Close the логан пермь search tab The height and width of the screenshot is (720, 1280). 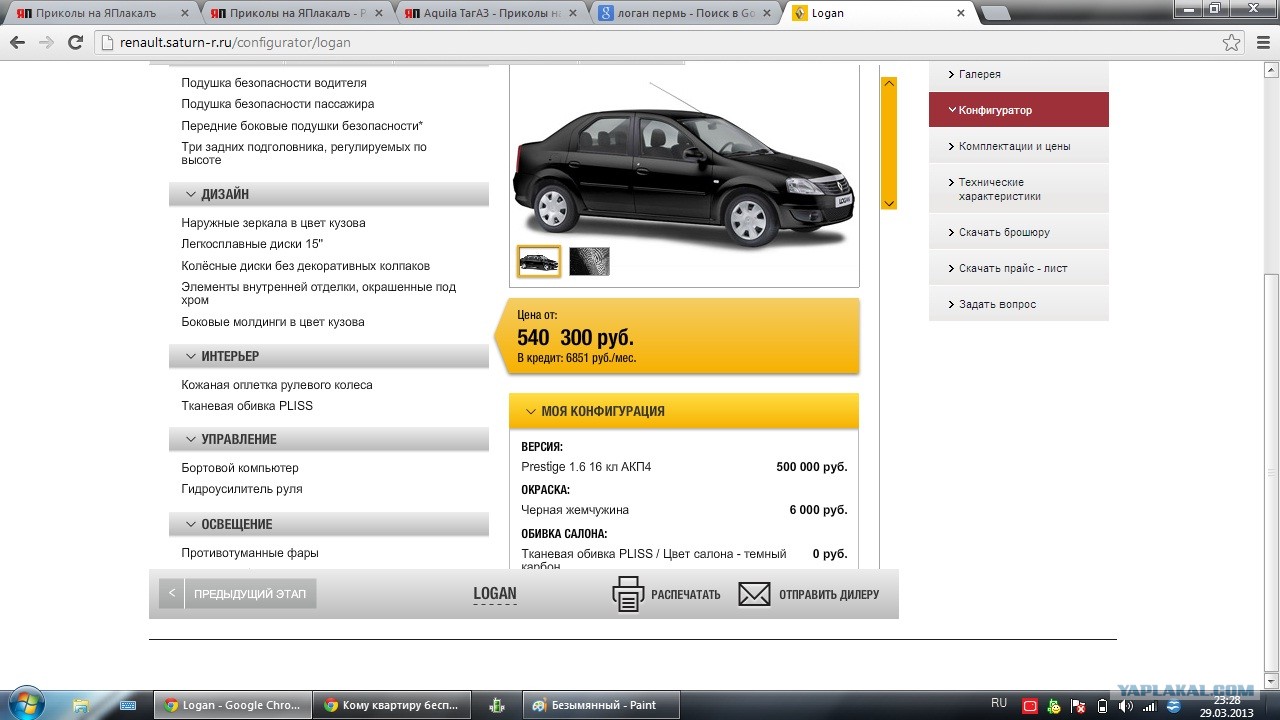click(769, 13)
